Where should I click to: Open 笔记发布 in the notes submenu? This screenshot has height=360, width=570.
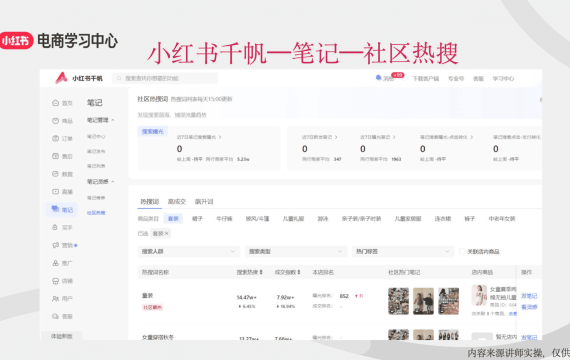tap(96, 151)
